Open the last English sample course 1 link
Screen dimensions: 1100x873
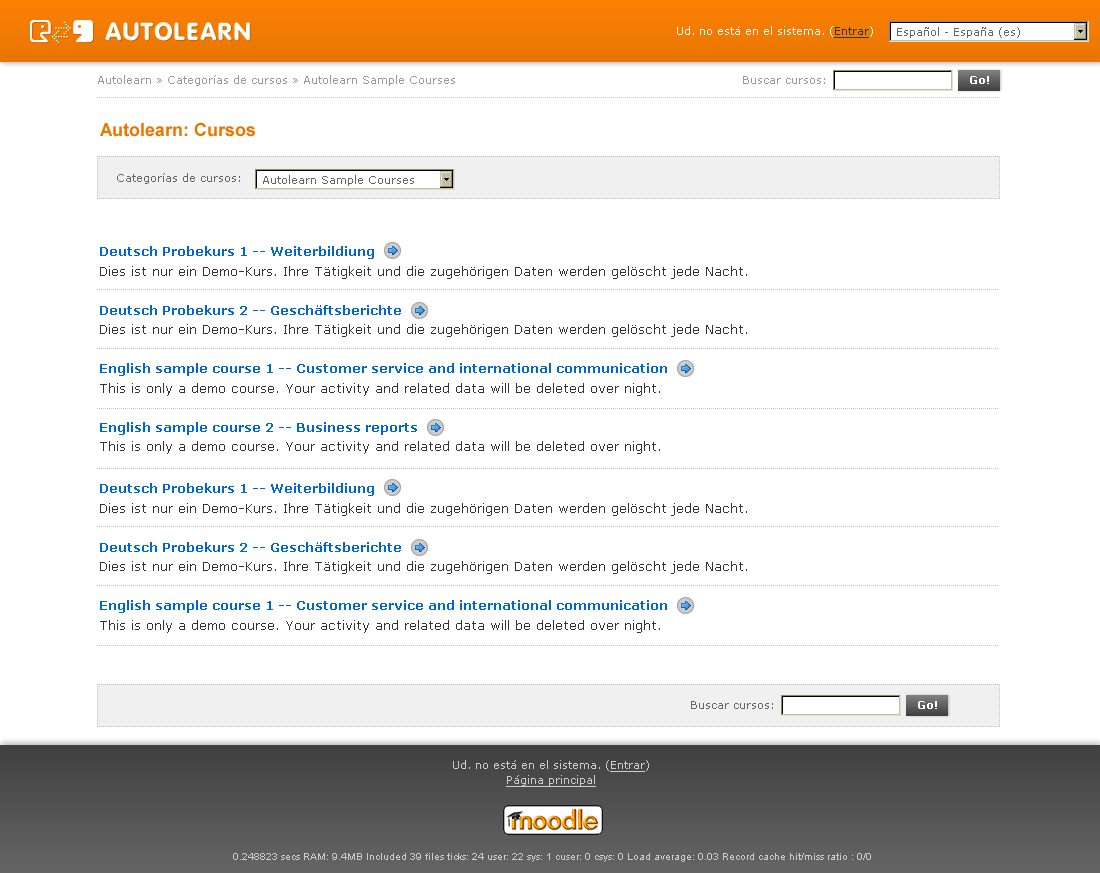pyautogui.click(x=383, y=606)
